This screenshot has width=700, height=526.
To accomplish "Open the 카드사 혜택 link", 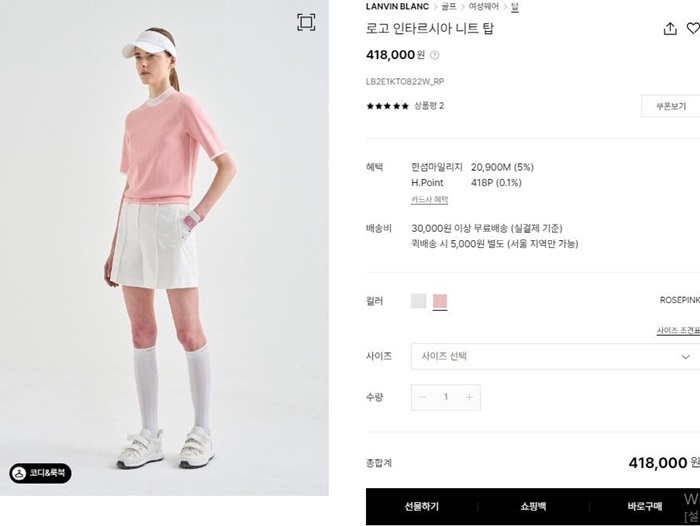I will click(429, 200).
